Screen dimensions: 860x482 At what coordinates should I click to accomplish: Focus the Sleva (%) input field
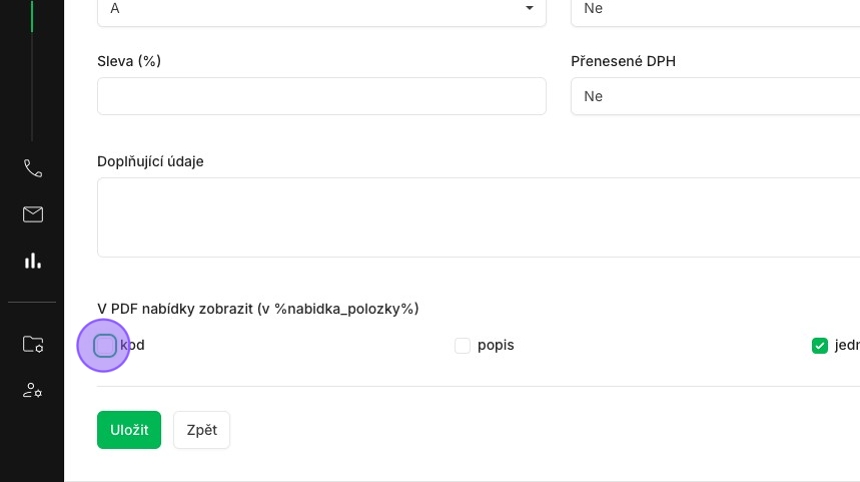pyautogui.click(x=321, y=96)
